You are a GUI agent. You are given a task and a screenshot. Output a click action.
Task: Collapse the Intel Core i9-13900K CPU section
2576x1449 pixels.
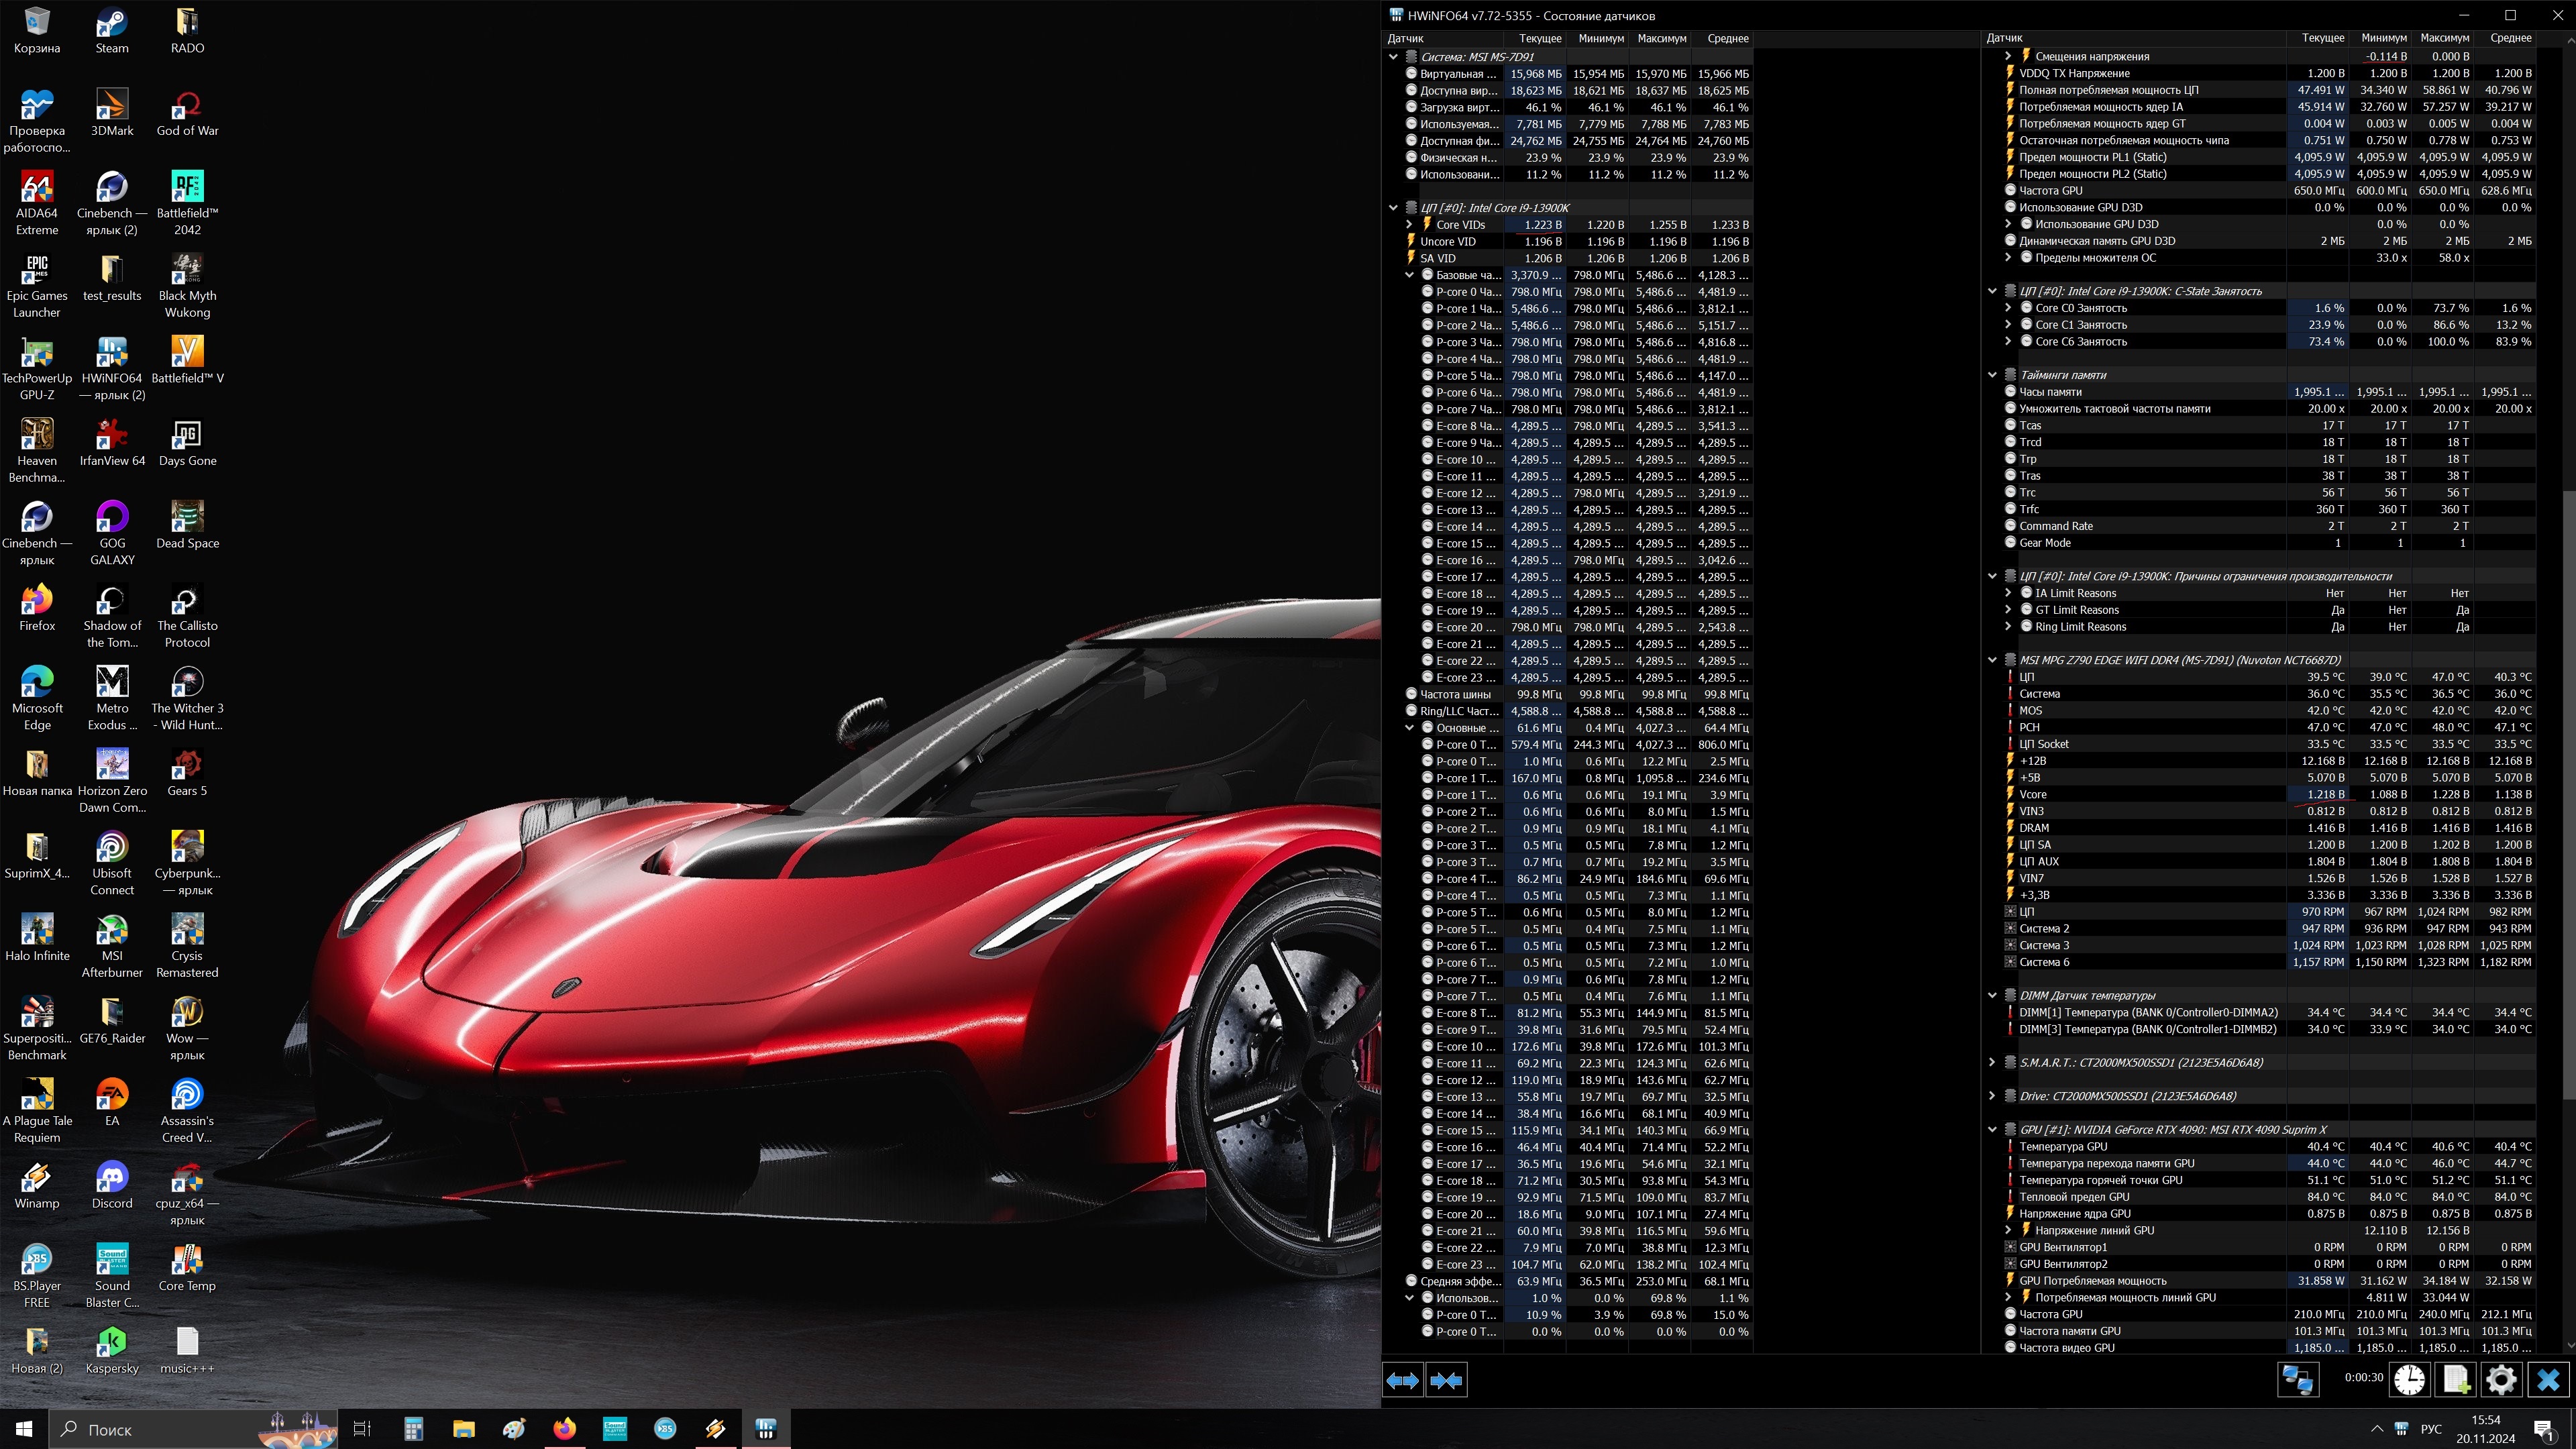[x=1393, y=208]
